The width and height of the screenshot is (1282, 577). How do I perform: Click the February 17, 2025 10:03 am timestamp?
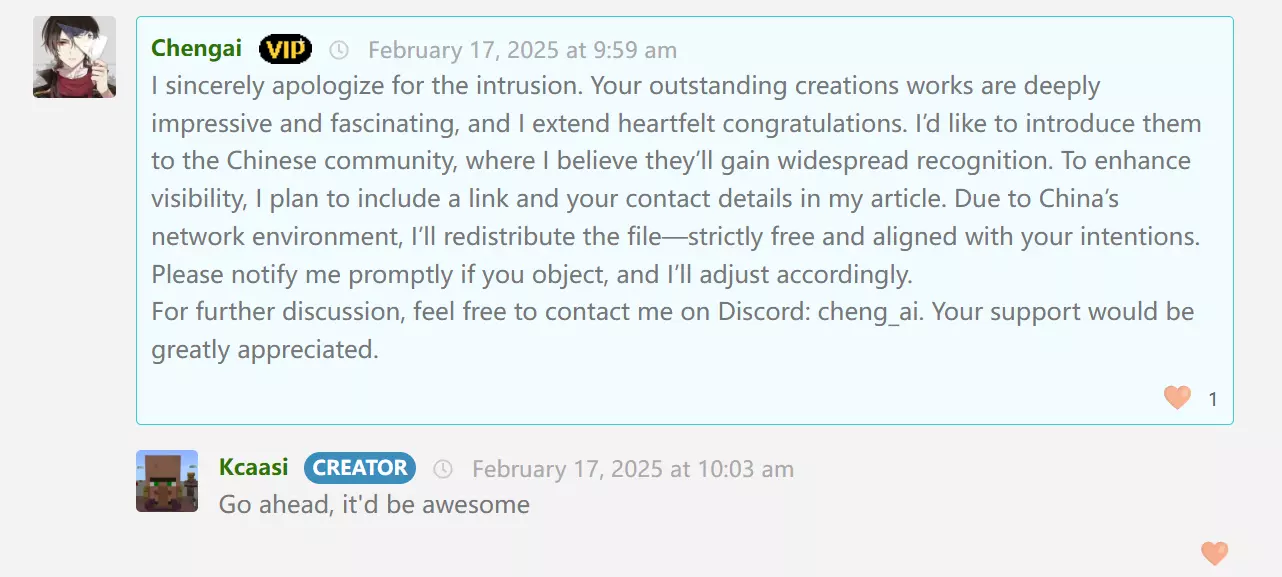[633, 469]
